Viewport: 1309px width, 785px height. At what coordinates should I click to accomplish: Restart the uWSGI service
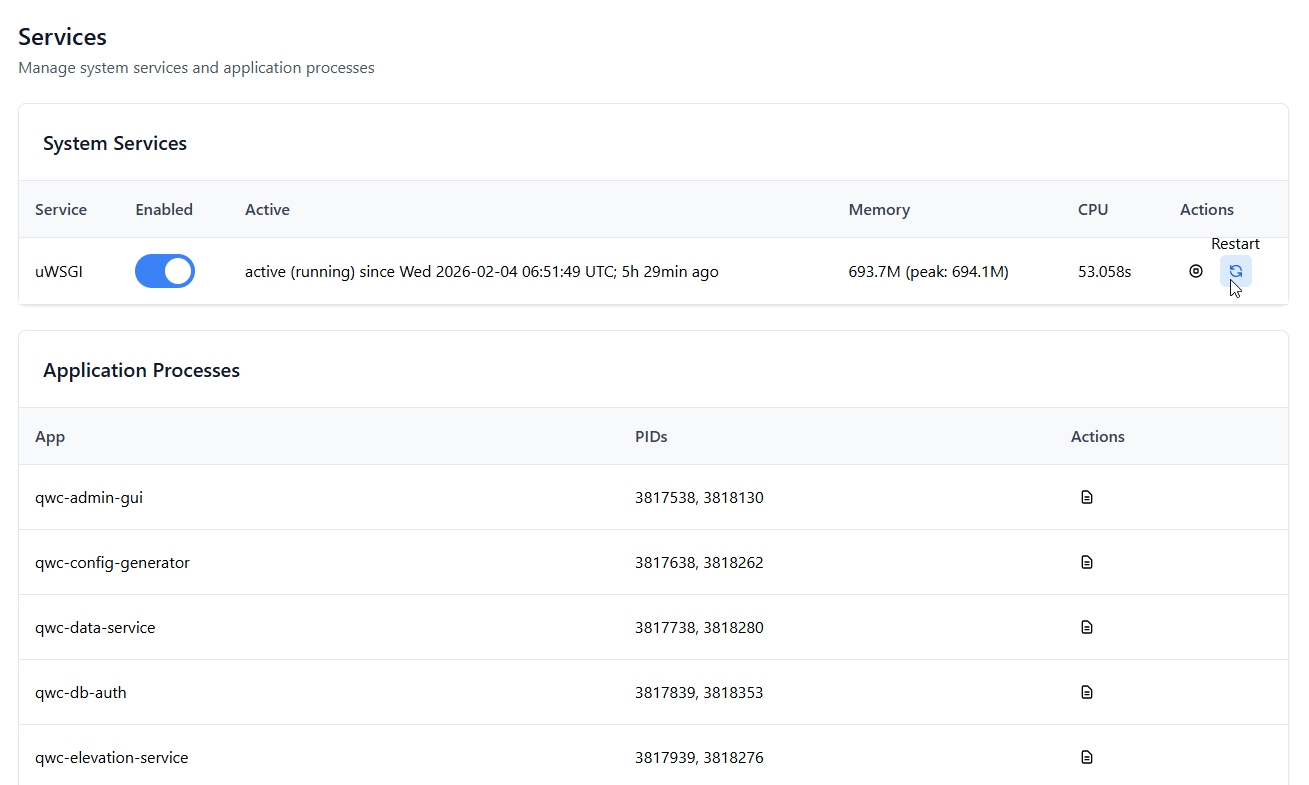(x=1235, y=271)
